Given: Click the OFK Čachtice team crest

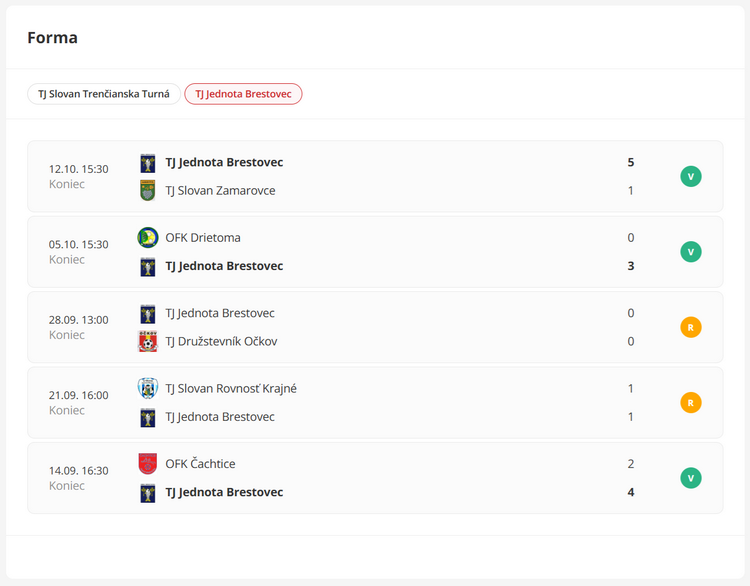Looking at the screenshot, I should [148, 464].
